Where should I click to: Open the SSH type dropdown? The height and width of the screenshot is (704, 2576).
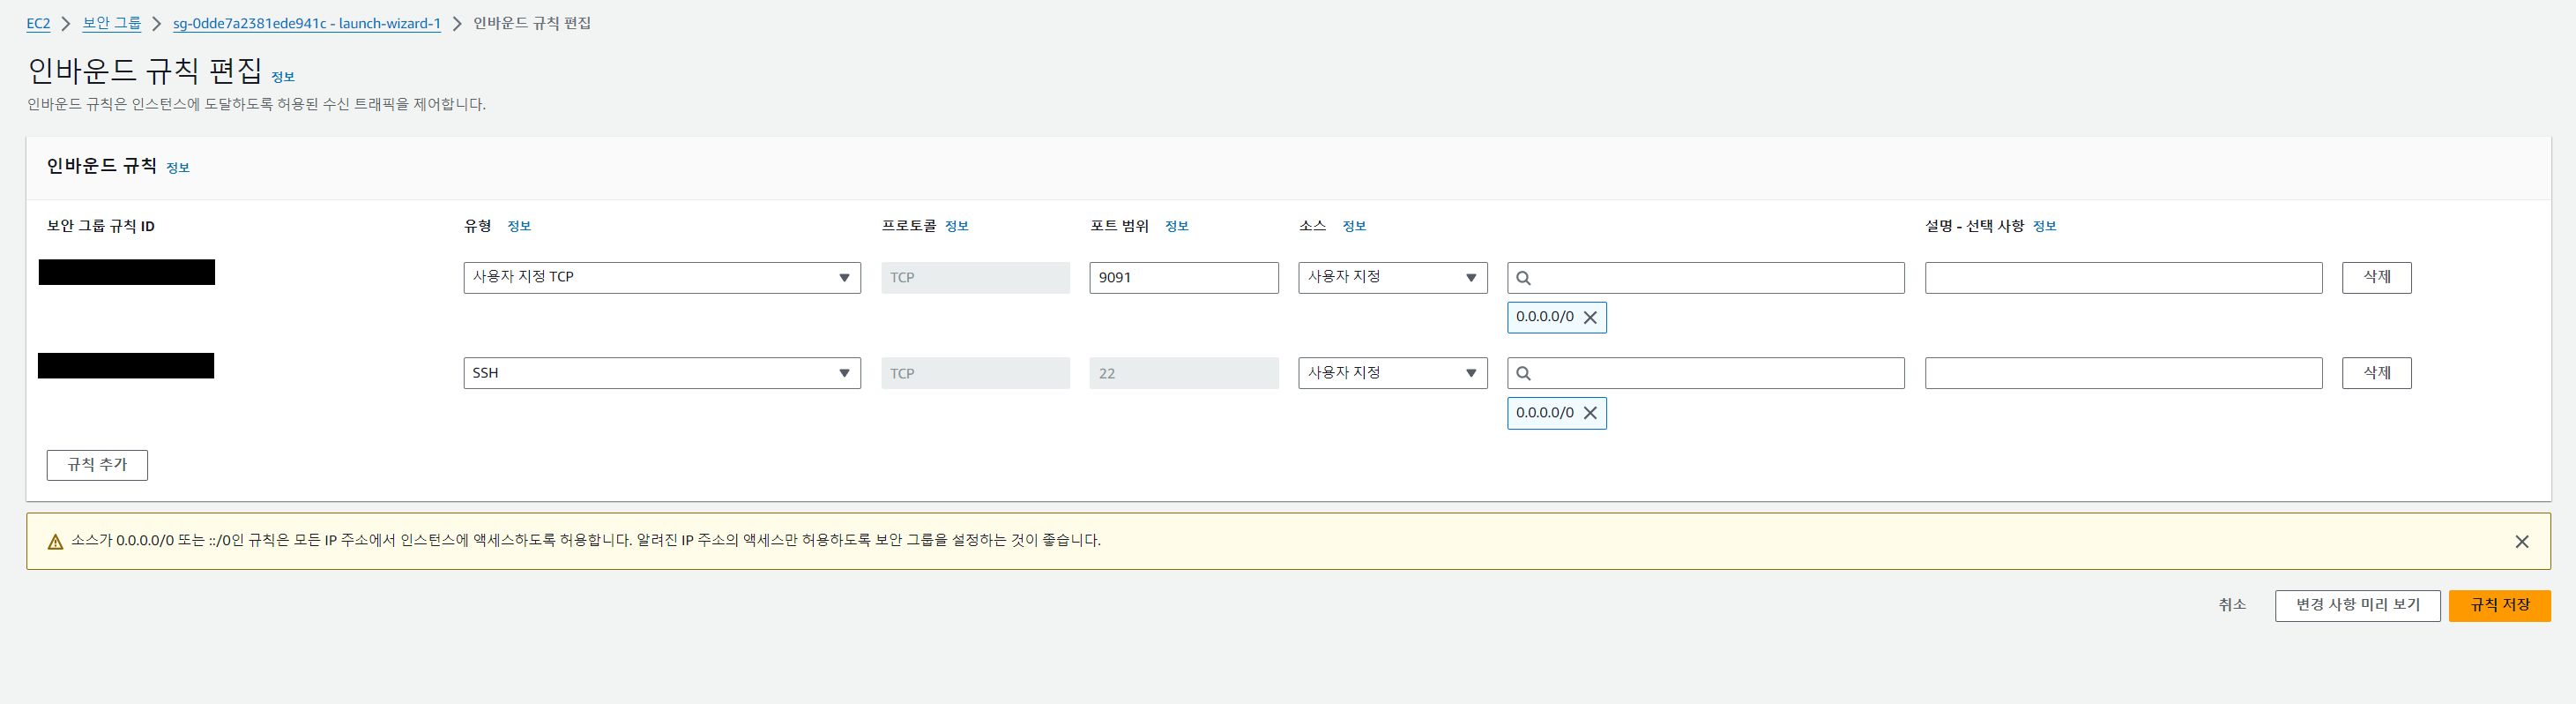tap(662, 373)
